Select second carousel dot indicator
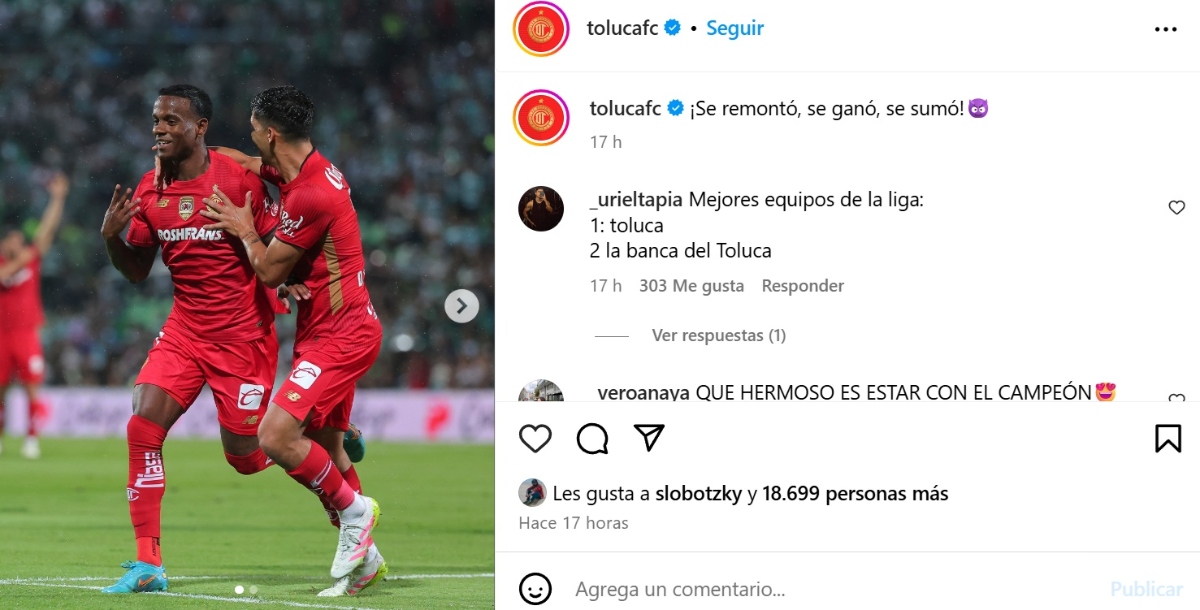Screen dimensions: 1200x610 pos(253,590)
